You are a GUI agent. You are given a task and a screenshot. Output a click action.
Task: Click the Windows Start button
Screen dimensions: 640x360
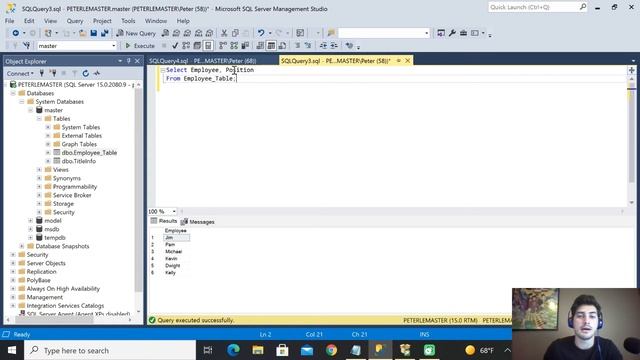click(x=12, y=350)
